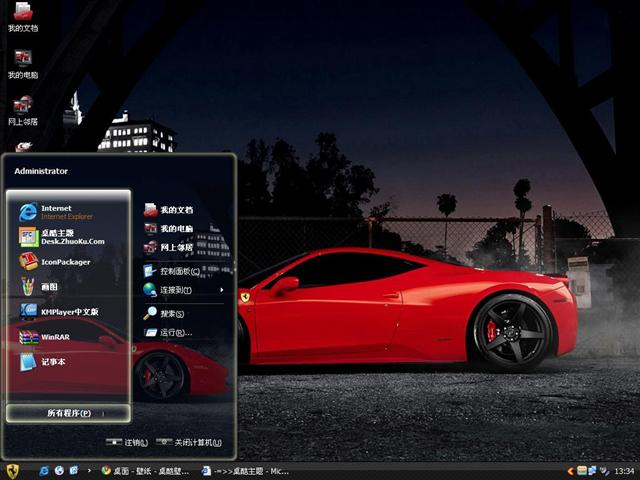Viewport: 640px width, 480px height.
Task: Expand the 连接到(T) submenu
Action: pos(184,290)
